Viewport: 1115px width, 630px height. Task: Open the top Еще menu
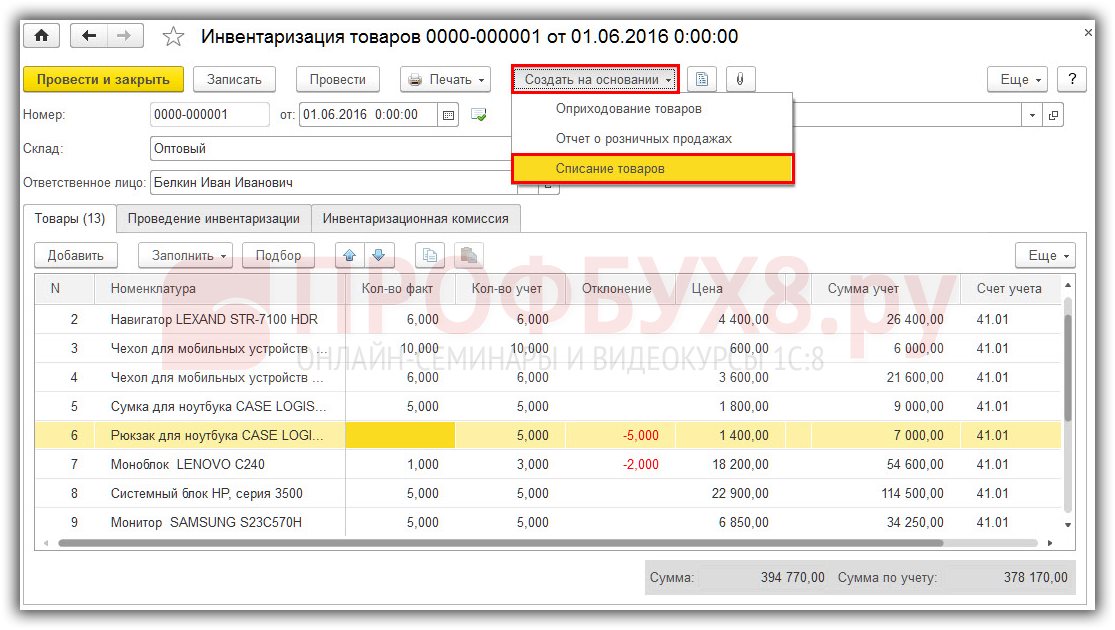[x=1017, y=79]
